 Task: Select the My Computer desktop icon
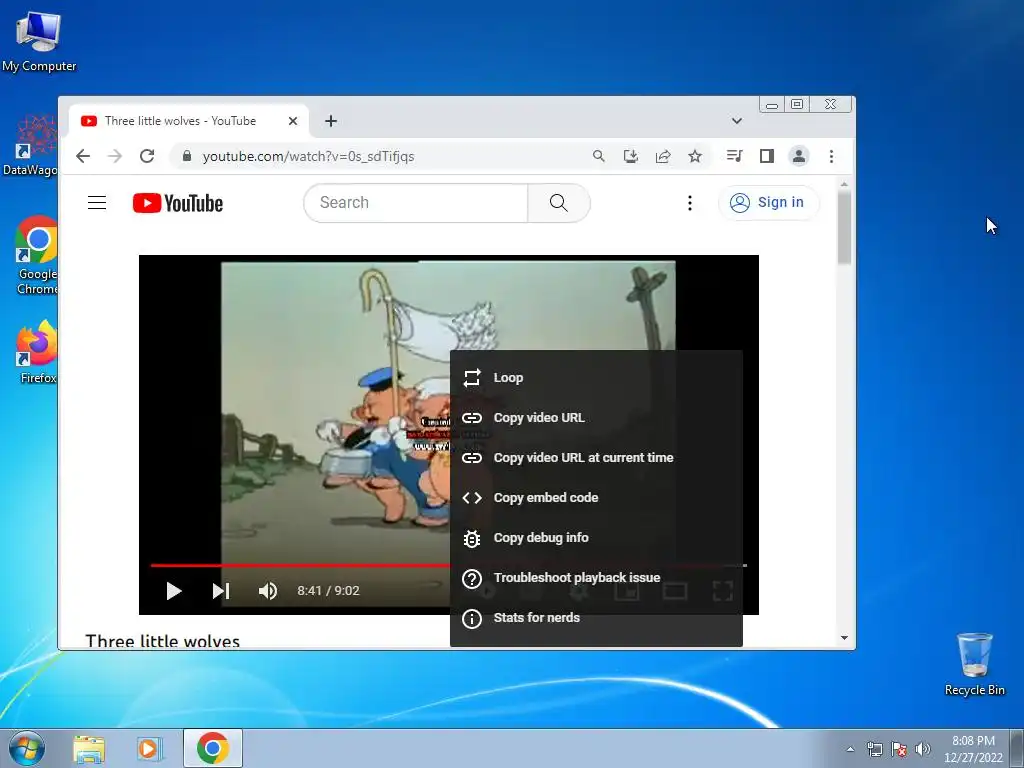[x=39, y=40]
